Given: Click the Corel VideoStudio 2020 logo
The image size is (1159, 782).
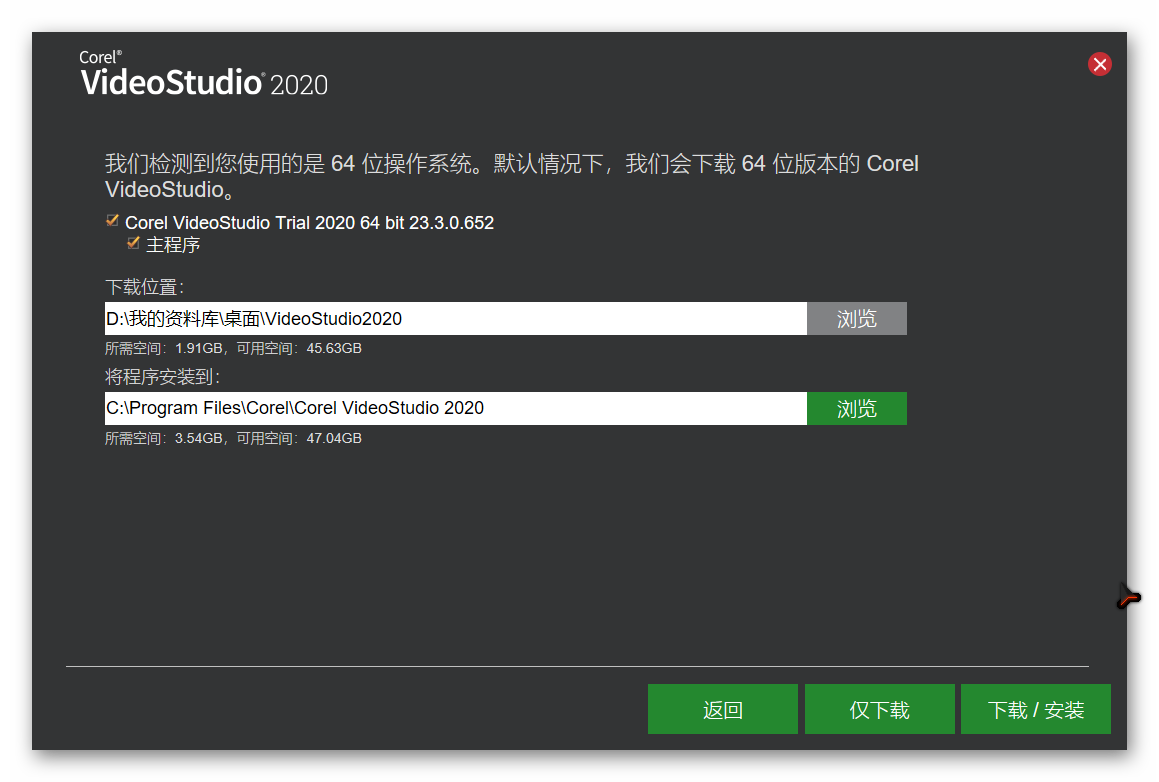Looking at the screenshot, I should 203,74.
